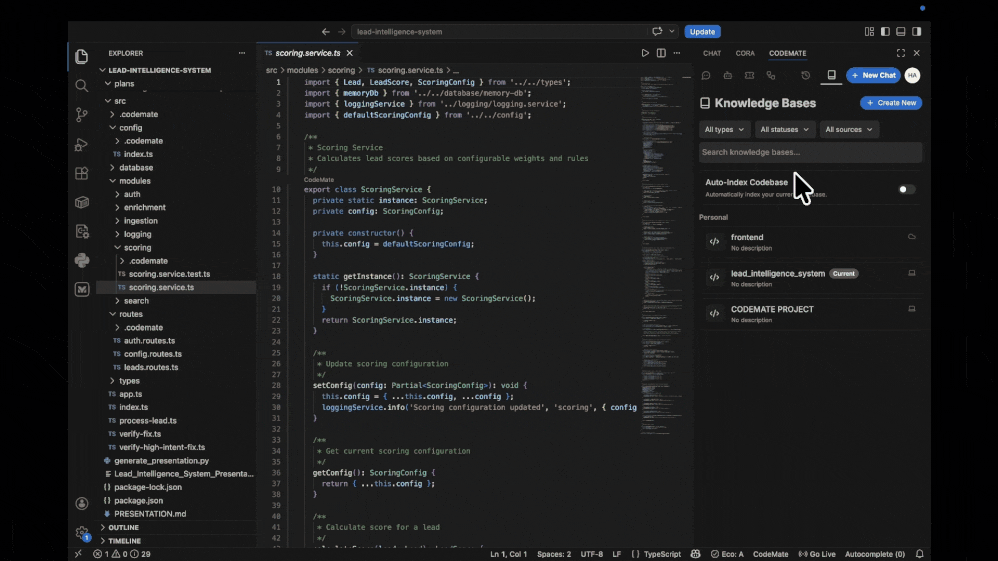Click the Search knowledge bases field
This screenshot has width=998, height=561.
810,152
